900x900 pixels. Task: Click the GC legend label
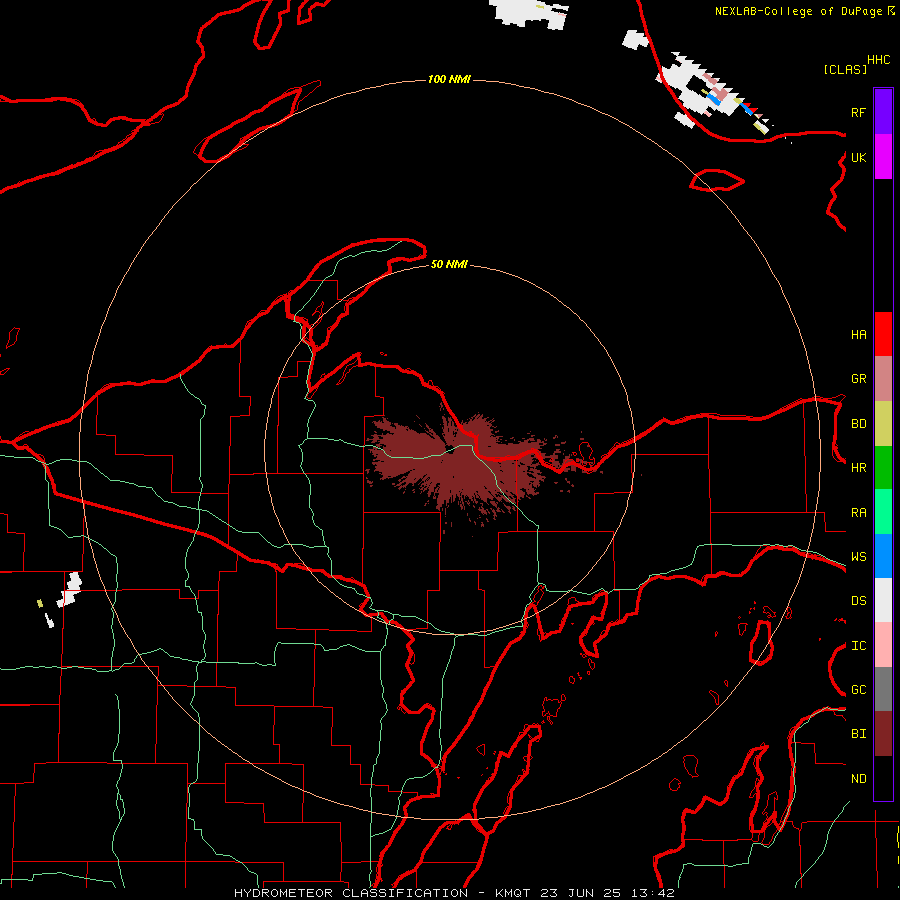858,690
